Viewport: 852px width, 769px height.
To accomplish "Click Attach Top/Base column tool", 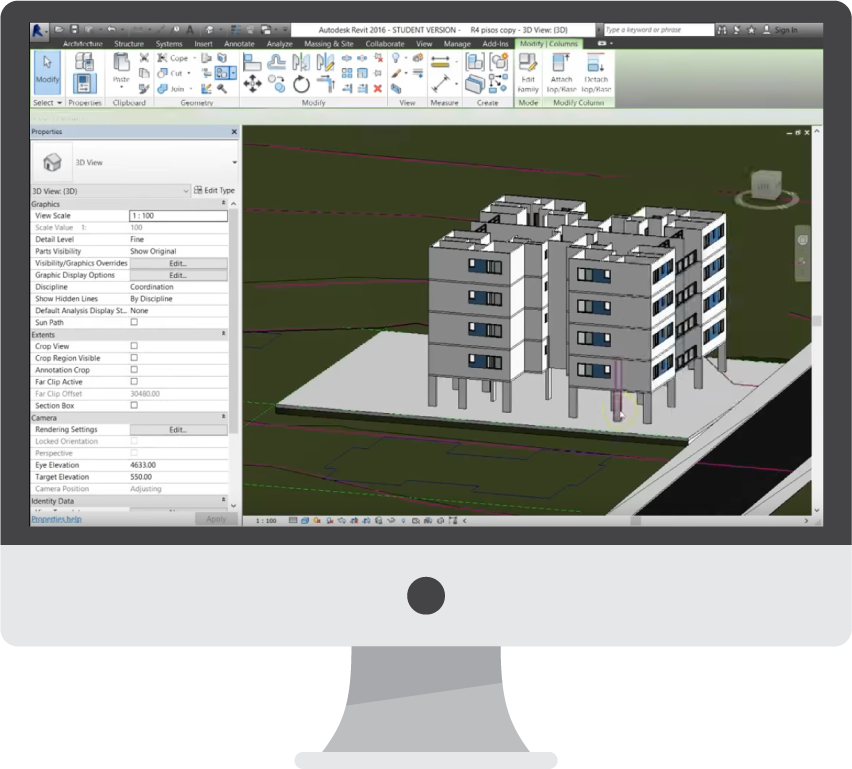I will [x=561, y=73].
